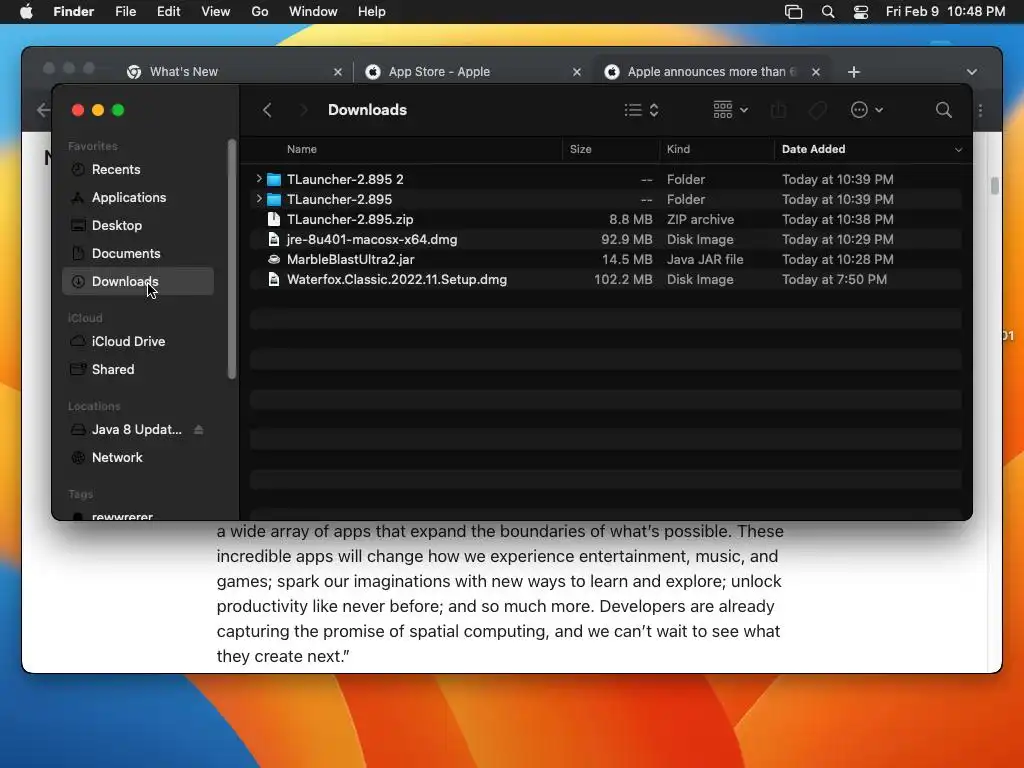Expand the TLauncher-2.895 folder
This screenshot has width=1024, height=768.
259,199
